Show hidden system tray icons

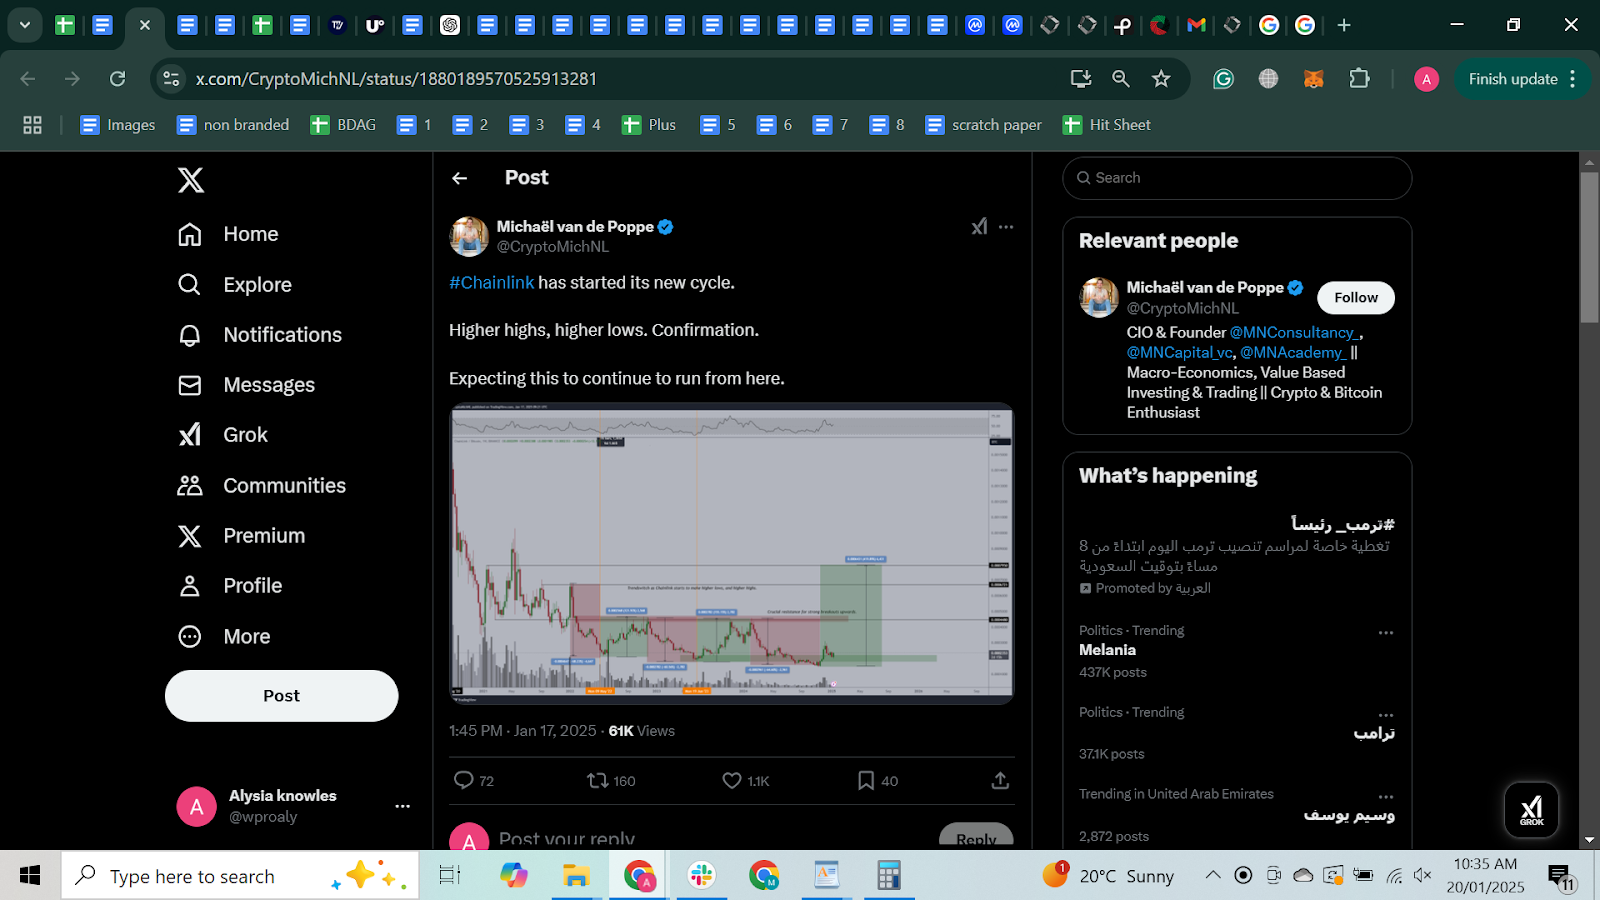[x=1213, y=876]
